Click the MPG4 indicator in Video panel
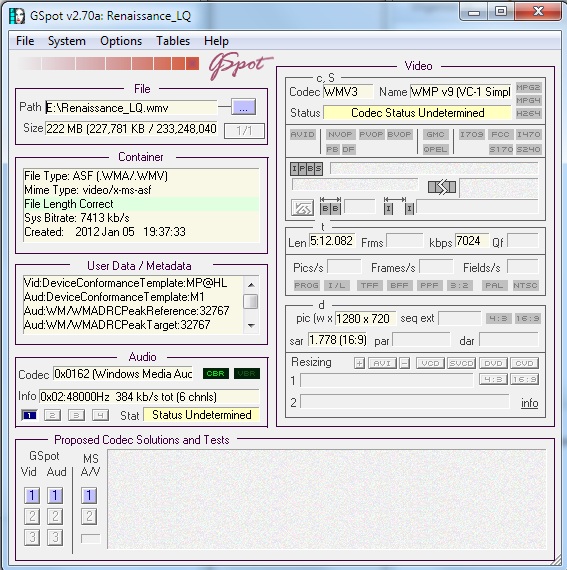Image resolution: width=567 pixels, height=570 pixels. (x=528, y=100)
